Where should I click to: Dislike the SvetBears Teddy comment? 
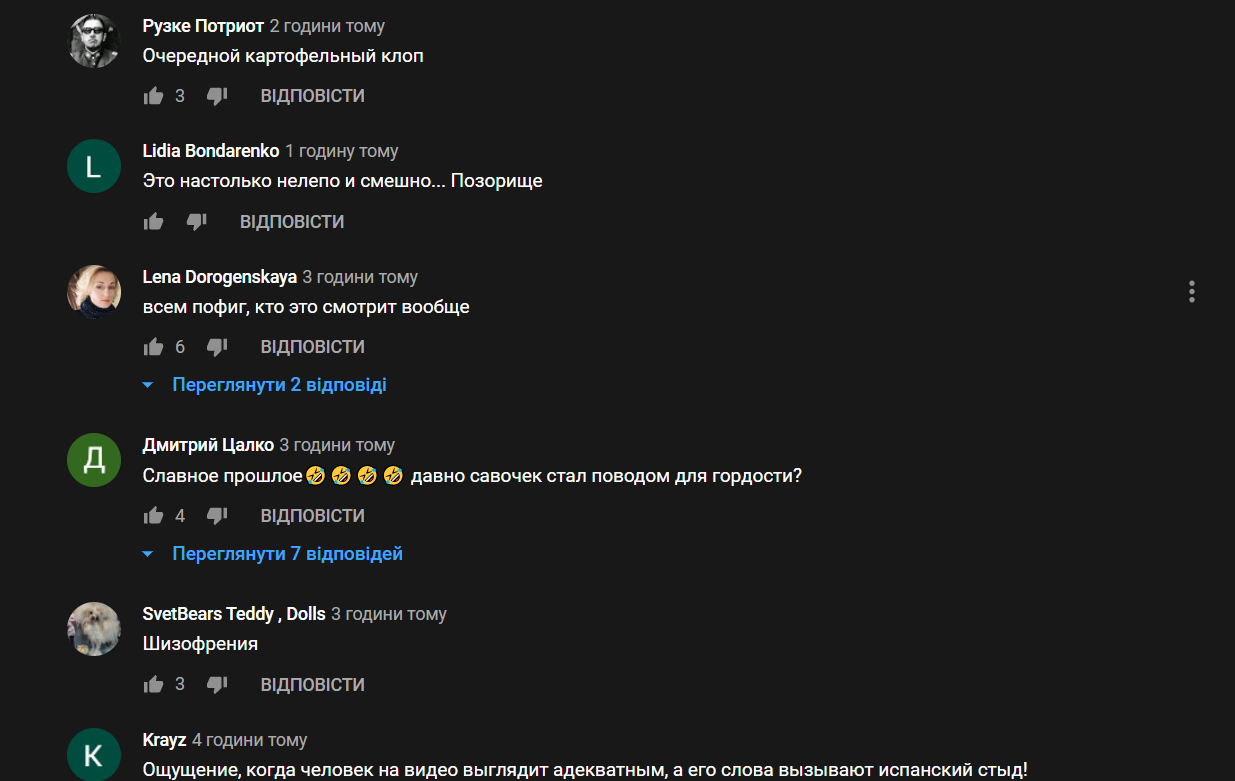[x=217, y=685]
